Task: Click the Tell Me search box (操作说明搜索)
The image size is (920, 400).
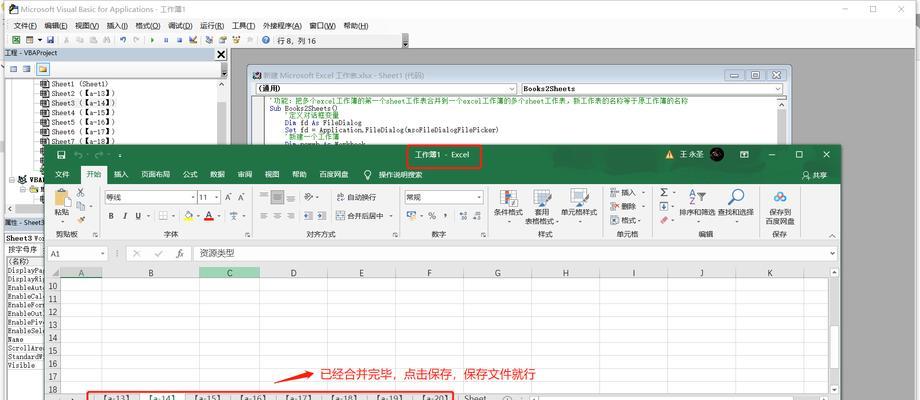Action: (393, 174)
